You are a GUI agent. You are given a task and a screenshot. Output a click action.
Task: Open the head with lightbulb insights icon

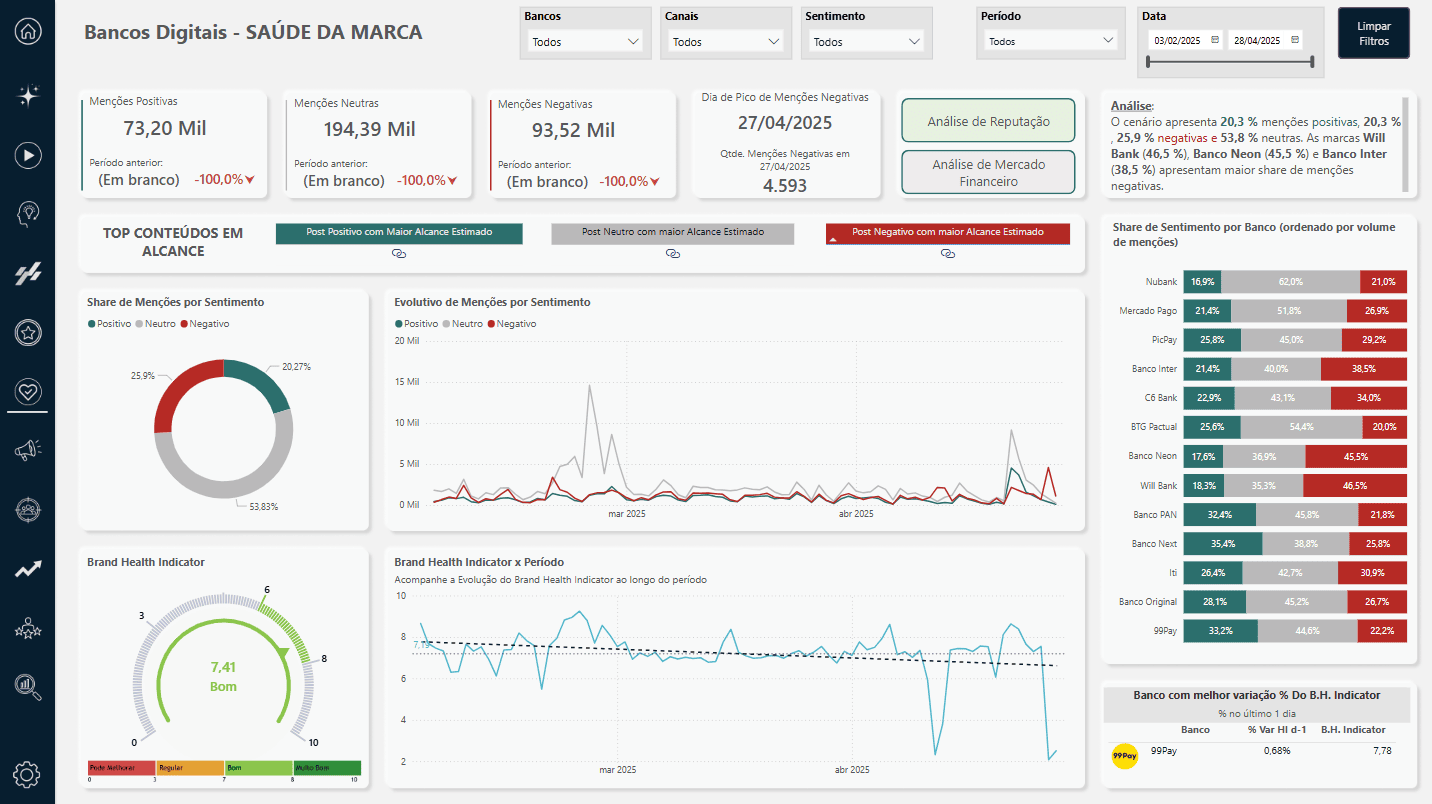[x=28, y=214]
